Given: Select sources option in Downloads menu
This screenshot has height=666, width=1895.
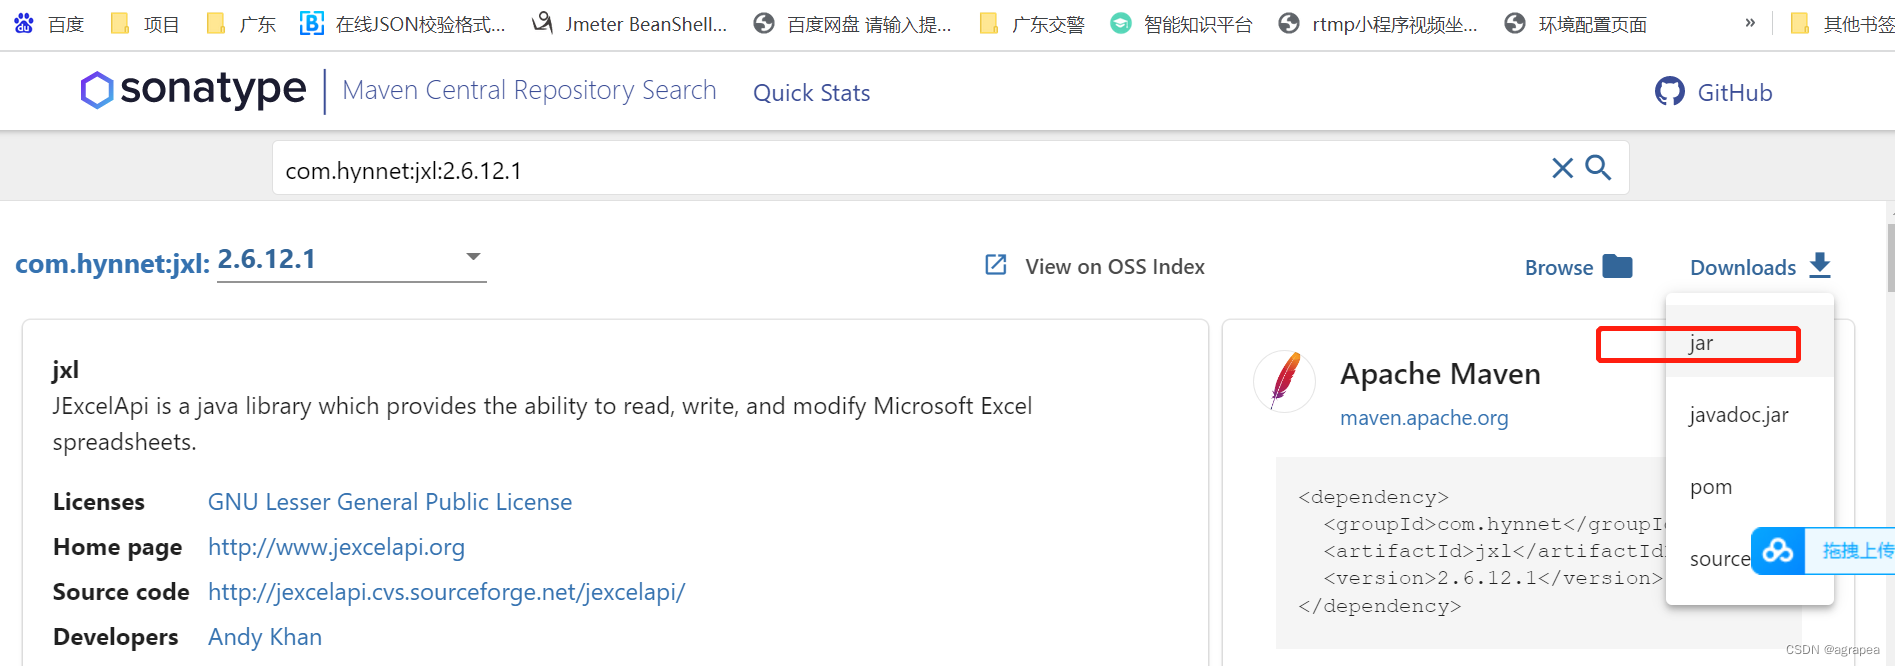Looking at the screenshot, I should tap(1720, 559).
